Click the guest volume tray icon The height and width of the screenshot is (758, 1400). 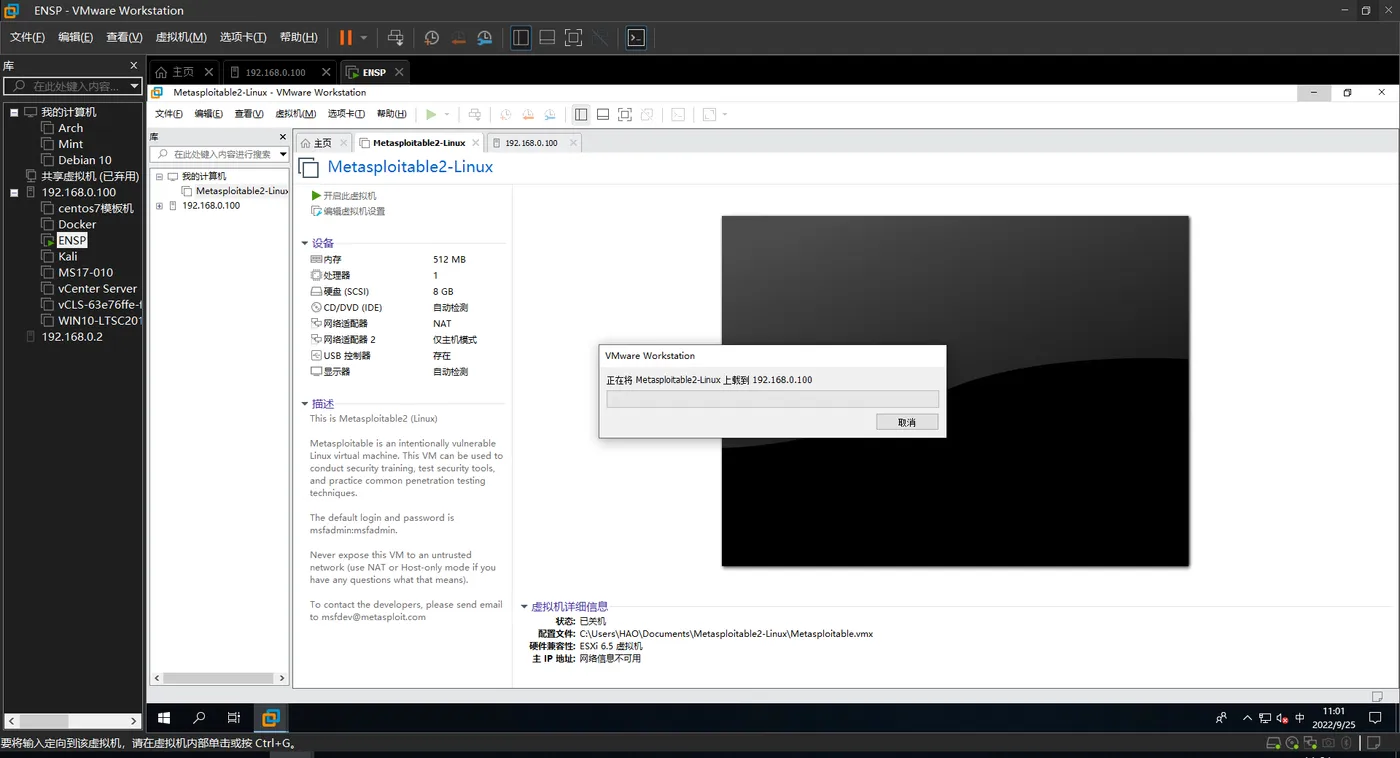[x=1282, y=718]
